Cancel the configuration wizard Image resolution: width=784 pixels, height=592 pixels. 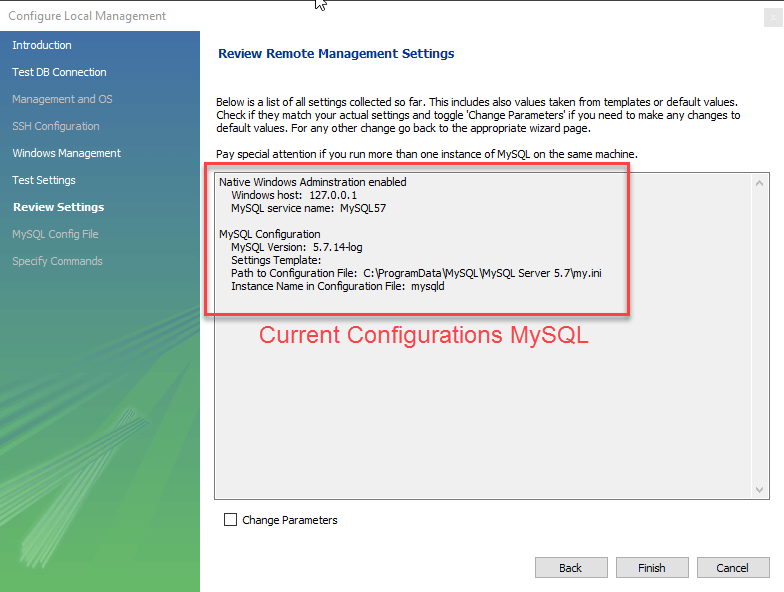(732, 568)
